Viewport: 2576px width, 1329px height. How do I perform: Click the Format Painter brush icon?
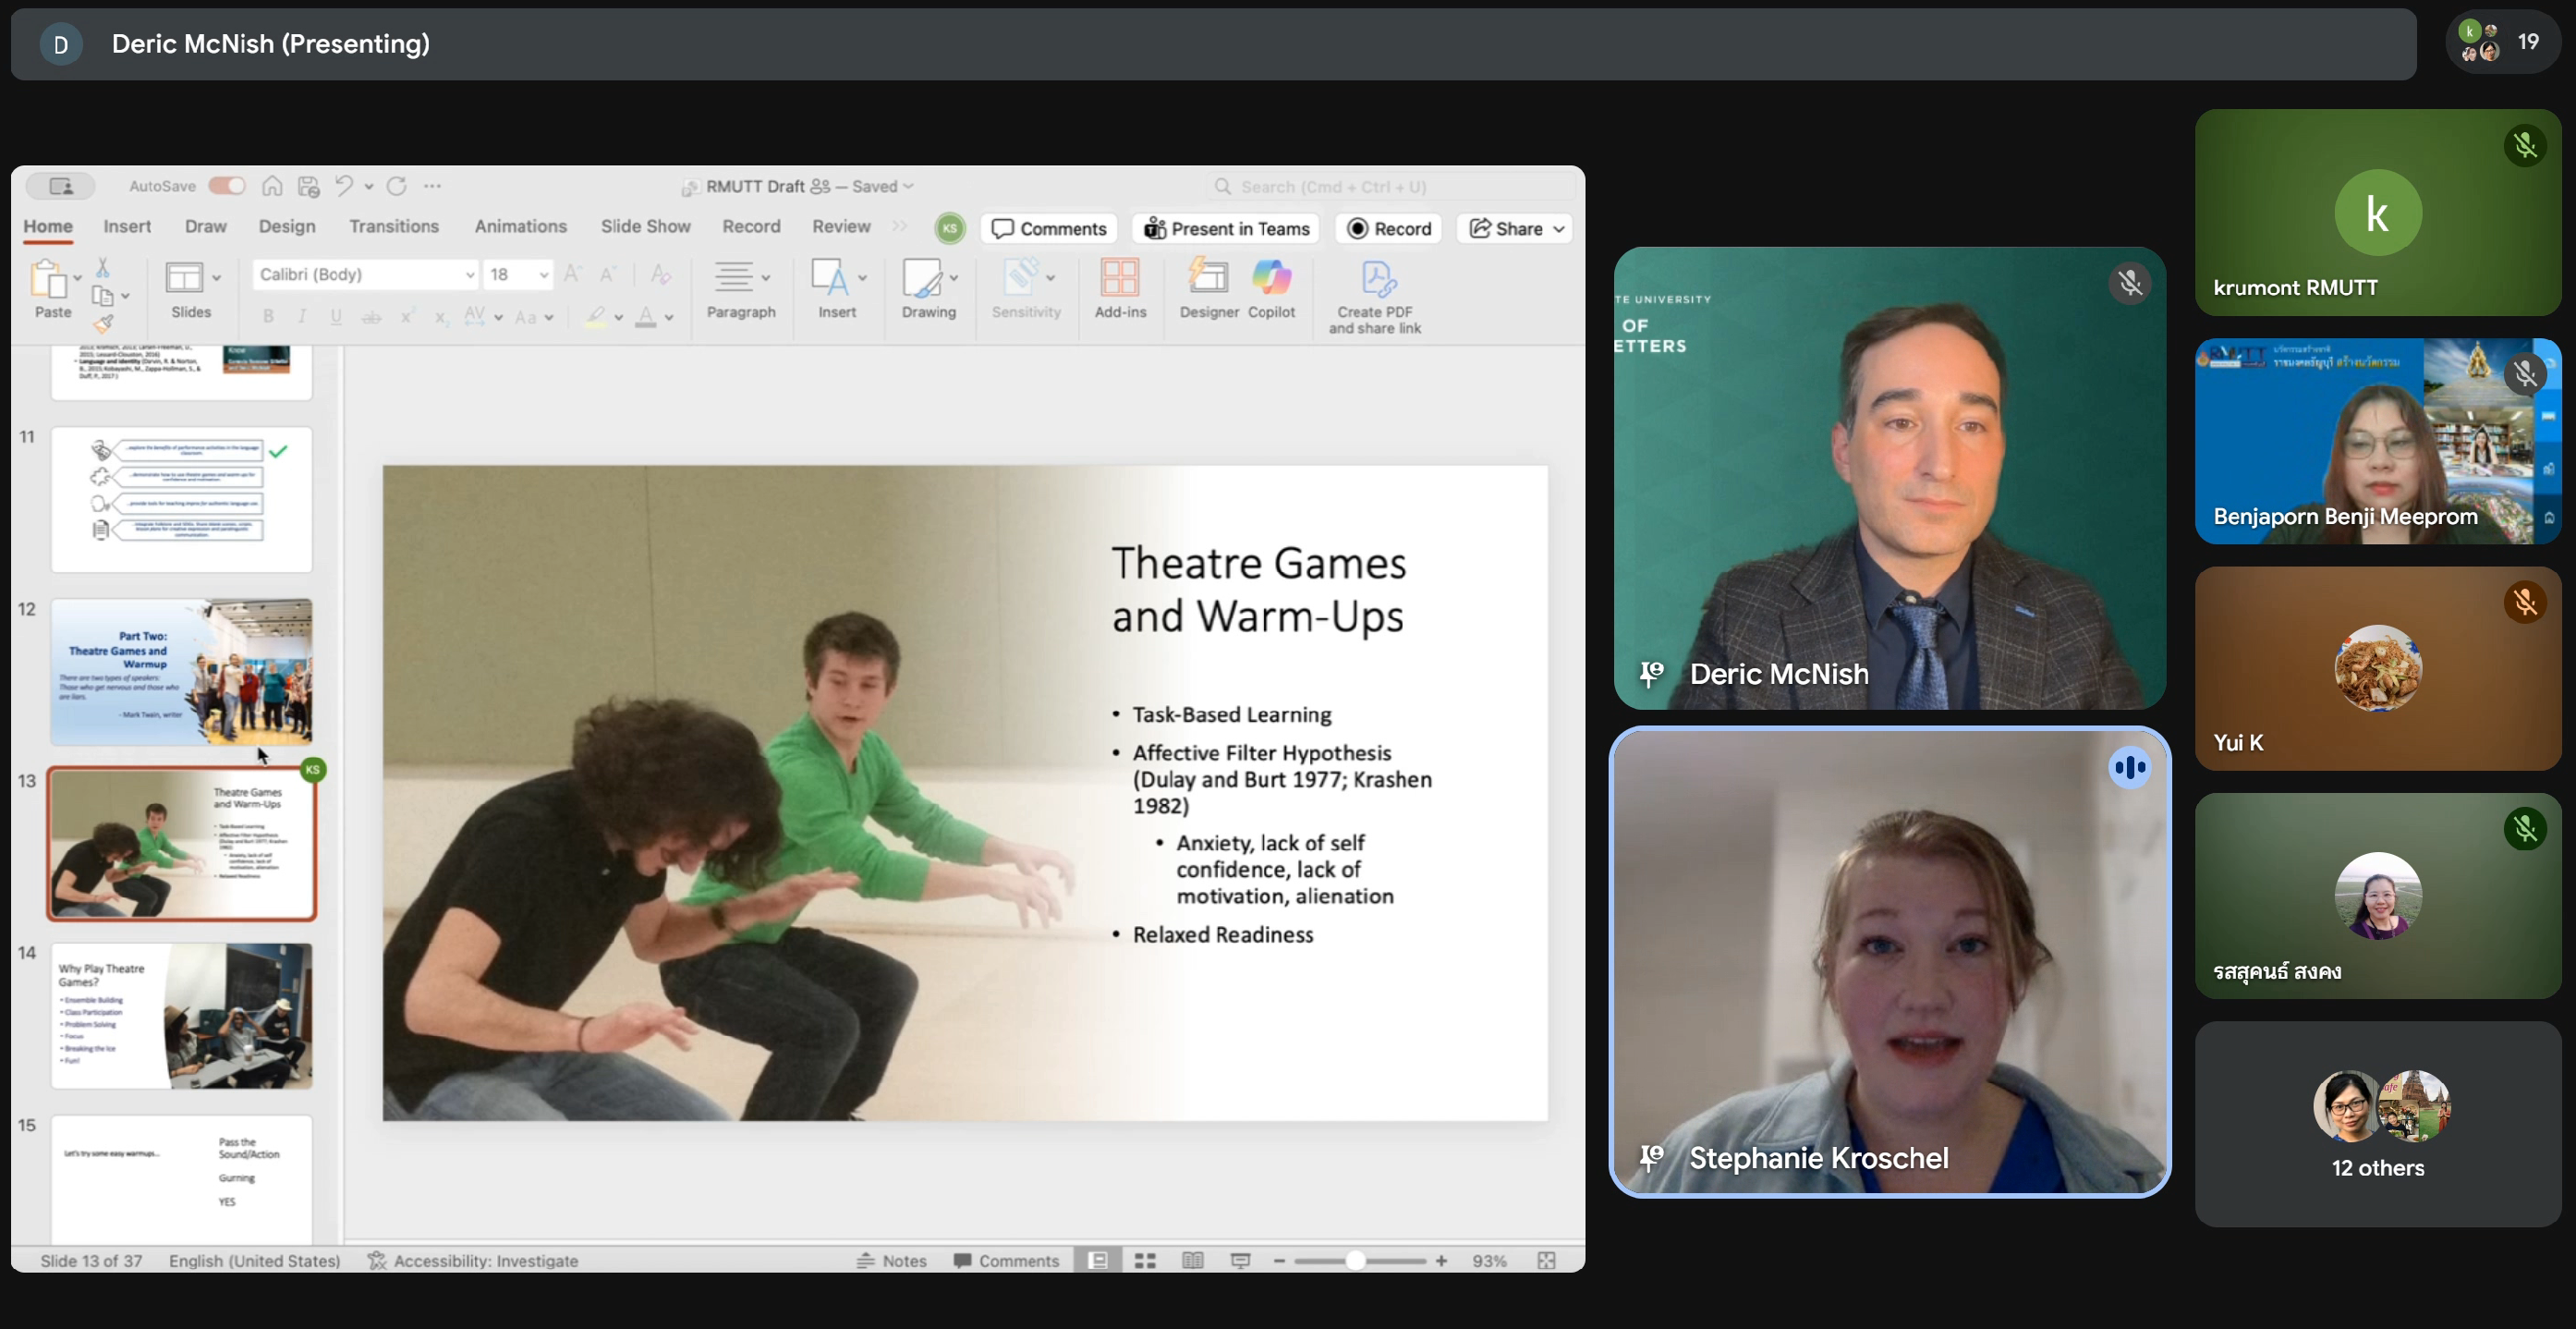[x=103, y=323]
